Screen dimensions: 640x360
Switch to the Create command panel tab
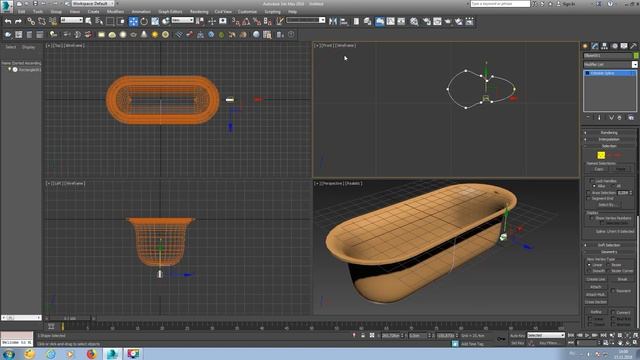(x=585, y=46)
